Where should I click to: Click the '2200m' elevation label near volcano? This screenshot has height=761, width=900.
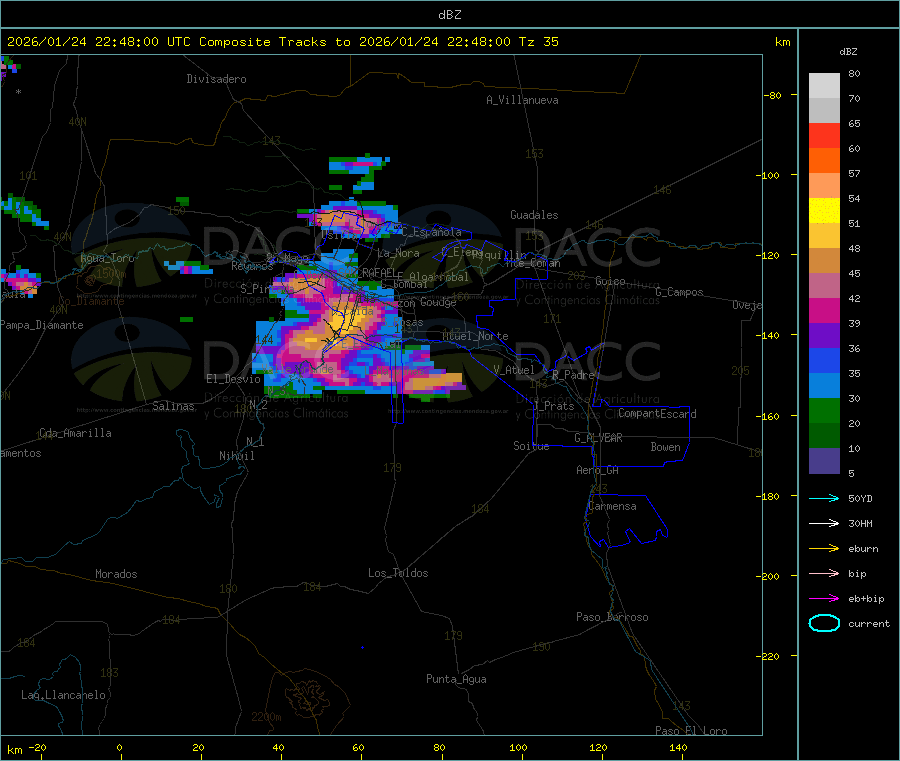(x=266, y=717)
